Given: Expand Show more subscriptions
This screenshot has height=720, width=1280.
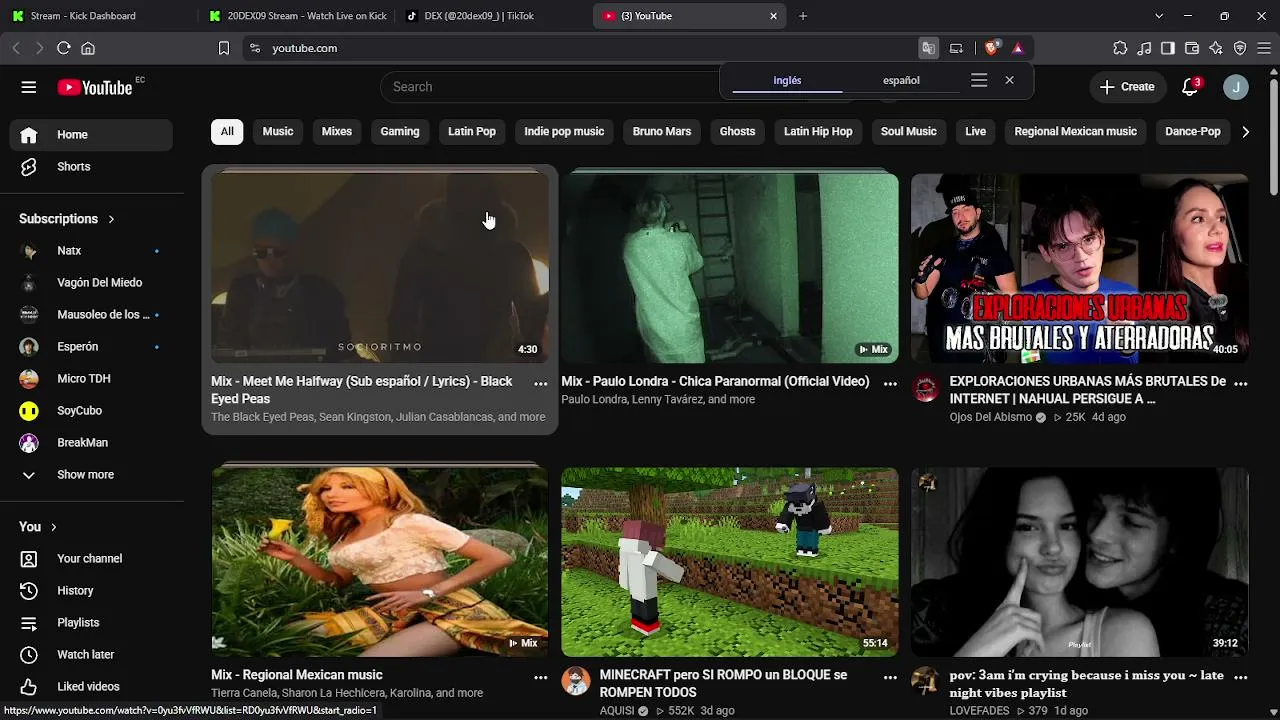Looking at the screenshot, I should click(91, 475).
